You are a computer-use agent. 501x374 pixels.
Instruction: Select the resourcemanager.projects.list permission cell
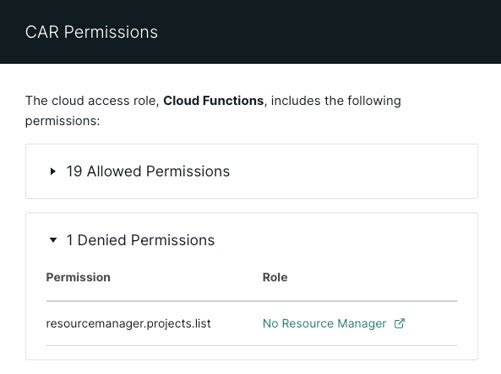pos(128,323)
